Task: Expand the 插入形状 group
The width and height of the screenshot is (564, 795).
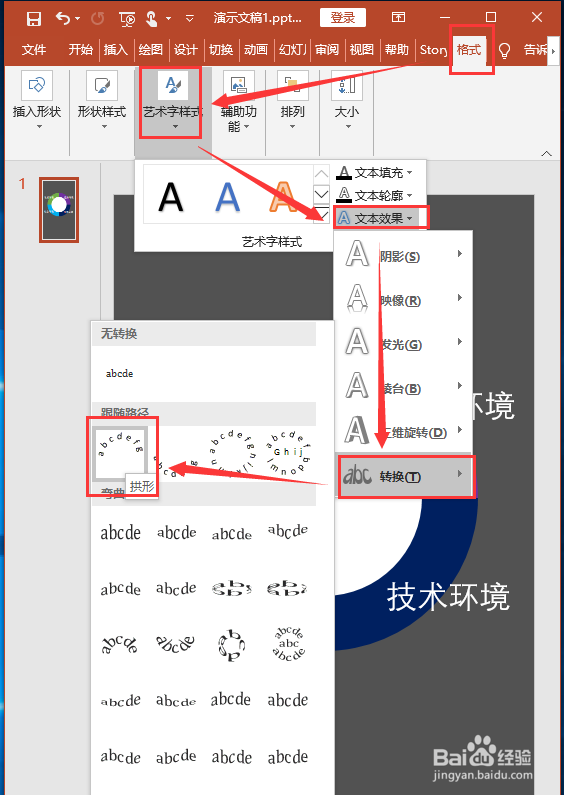Action: click(x=37, y=100)
